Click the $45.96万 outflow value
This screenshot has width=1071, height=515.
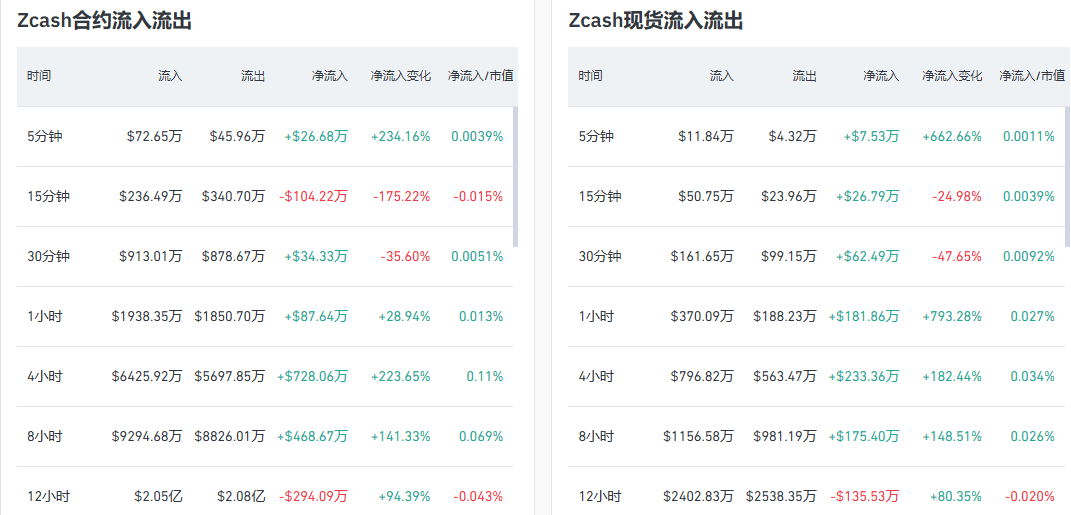click(x=237, y=137)
